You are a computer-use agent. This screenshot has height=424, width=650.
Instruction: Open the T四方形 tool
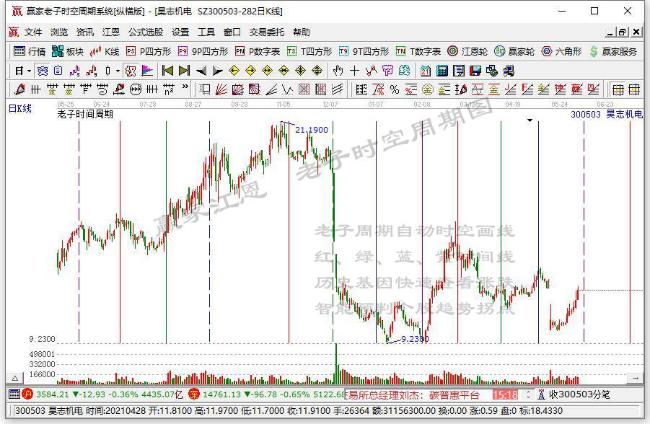(309, 51)
